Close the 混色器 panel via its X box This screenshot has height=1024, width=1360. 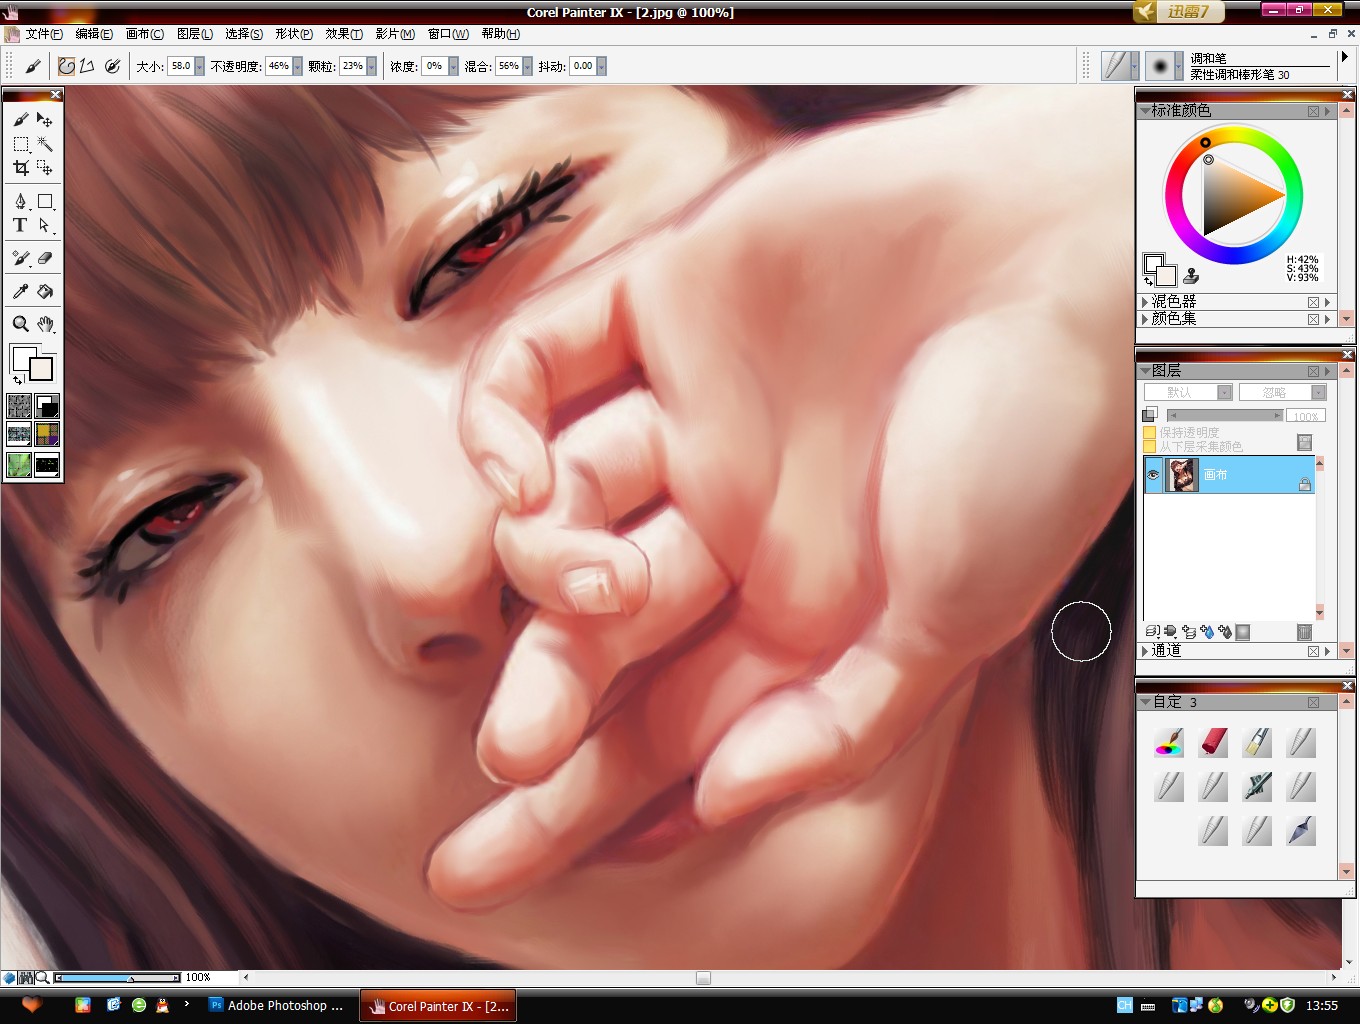(x=1313, y=302)
